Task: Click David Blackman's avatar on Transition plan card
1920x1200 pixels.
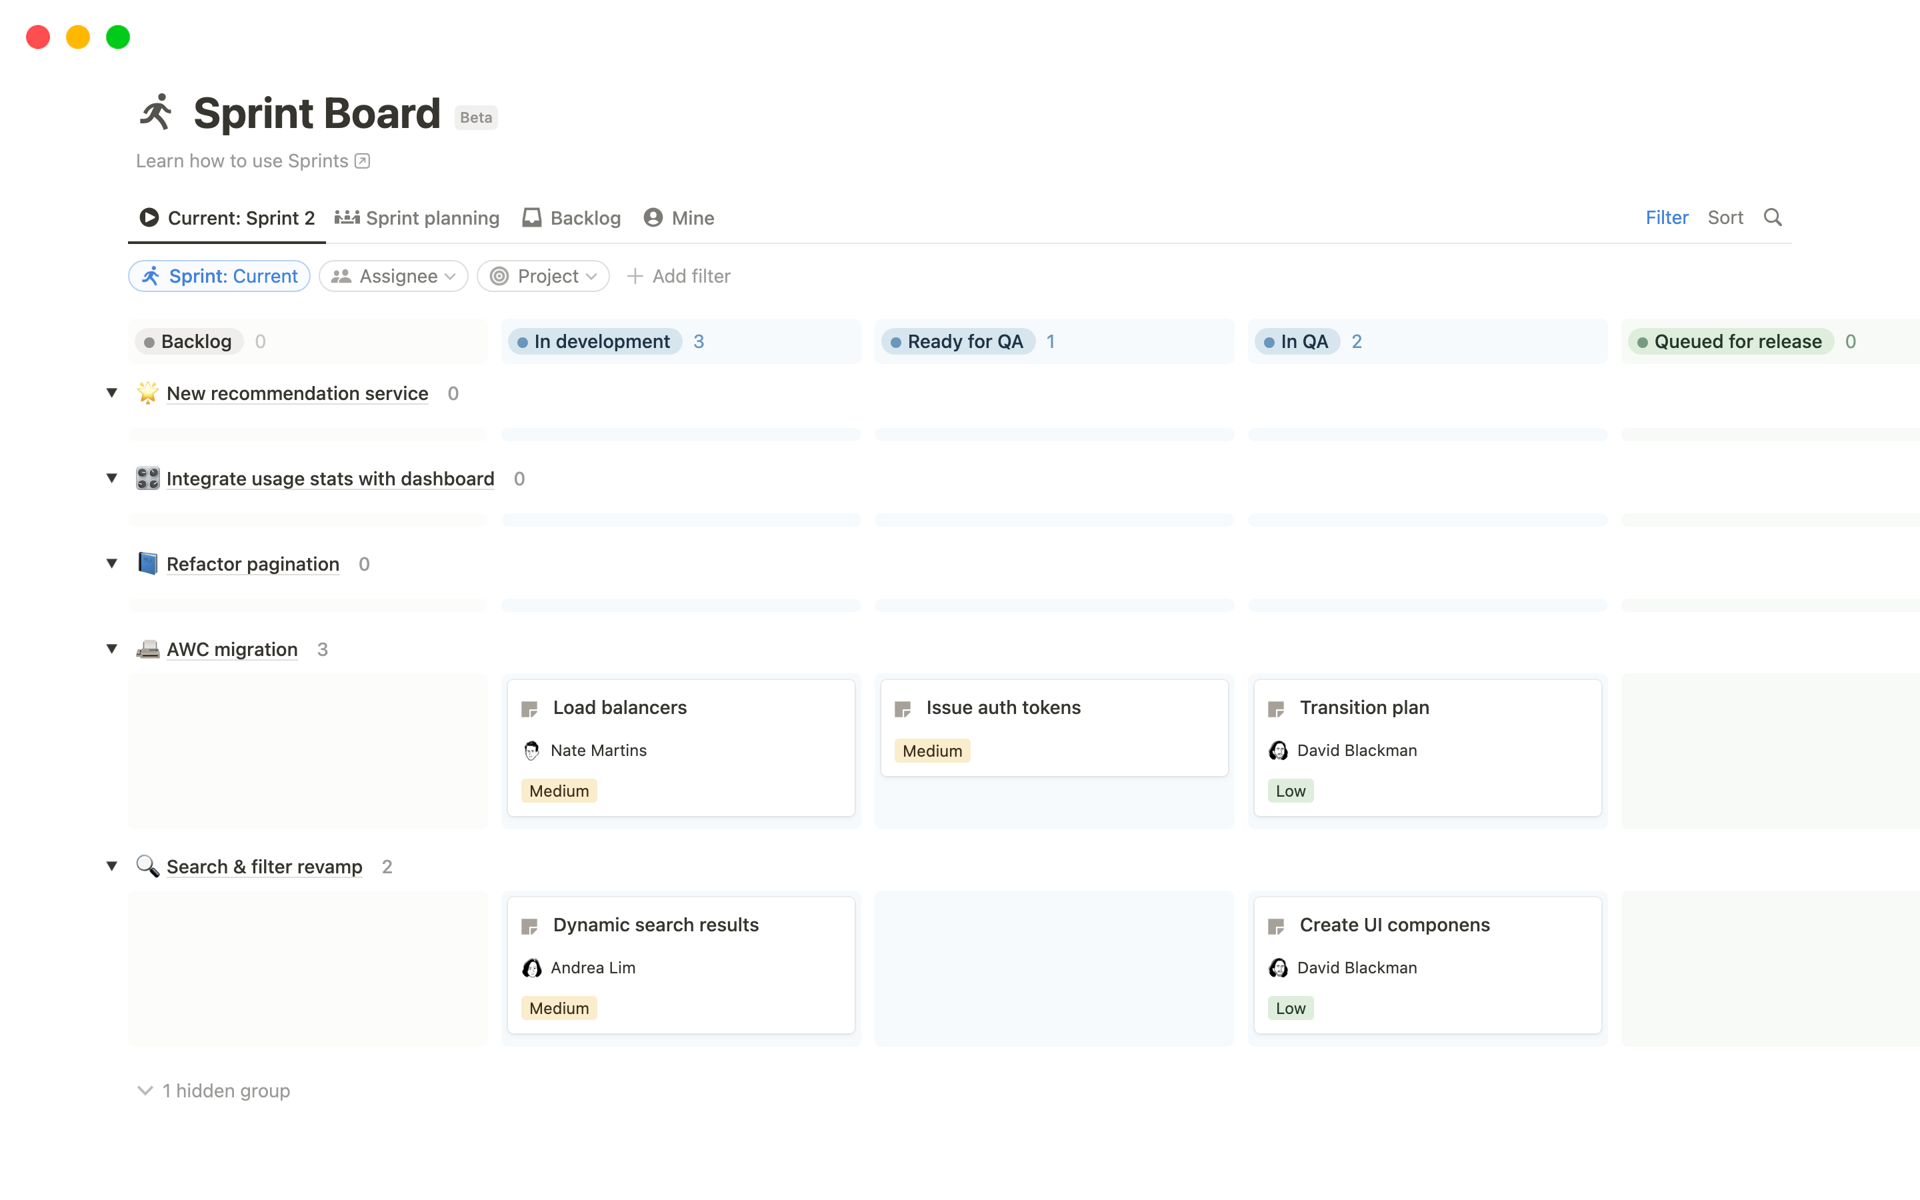Action: (1278, 750)
